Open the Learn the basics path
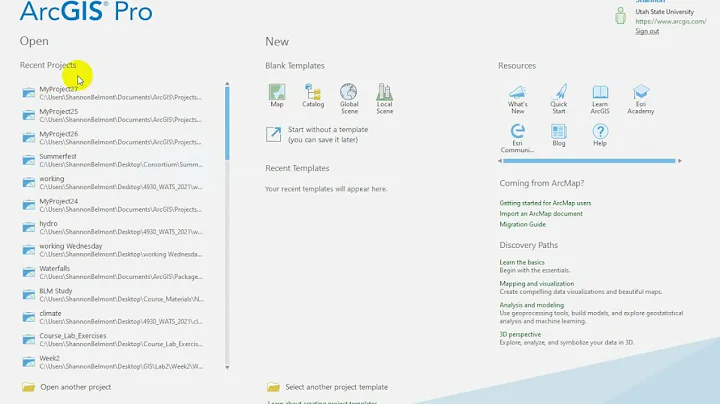Viewport: 720px width, 404px height. pyautogui.click(x=522, y=262)
